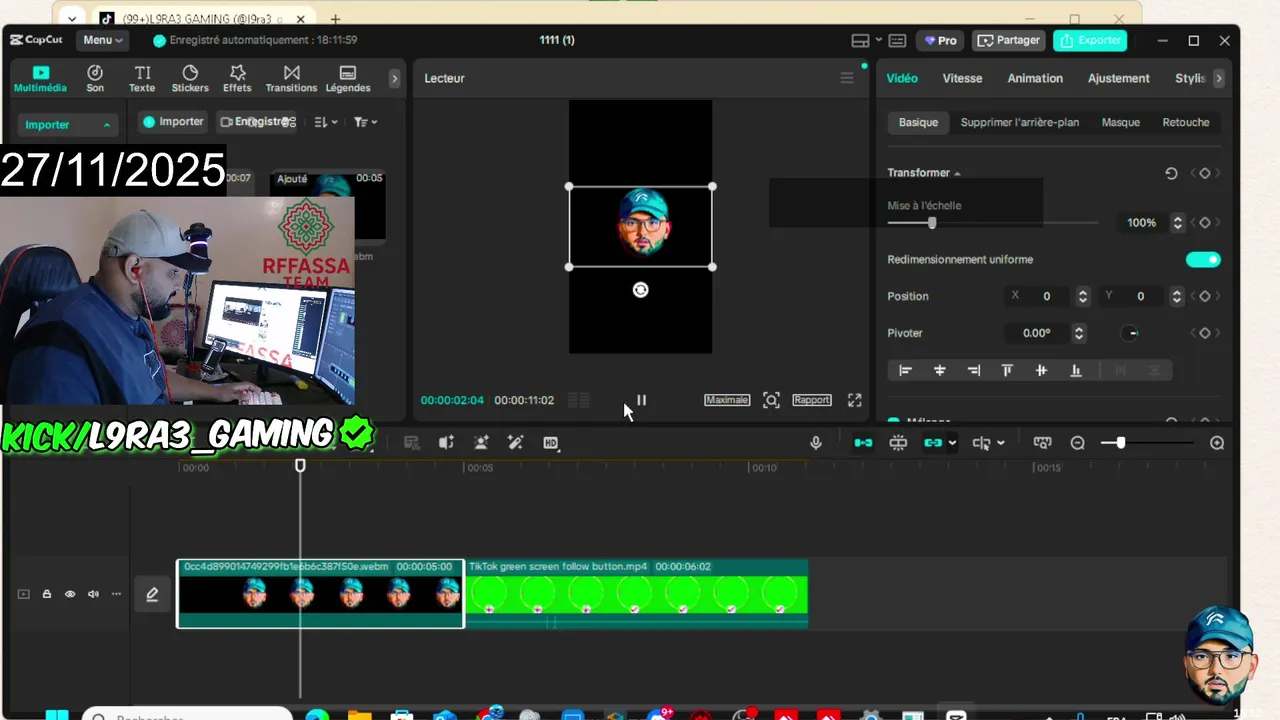Open the Transitions panel
1280x720 pixels.
pyautogui.click(x=291, y=79)
